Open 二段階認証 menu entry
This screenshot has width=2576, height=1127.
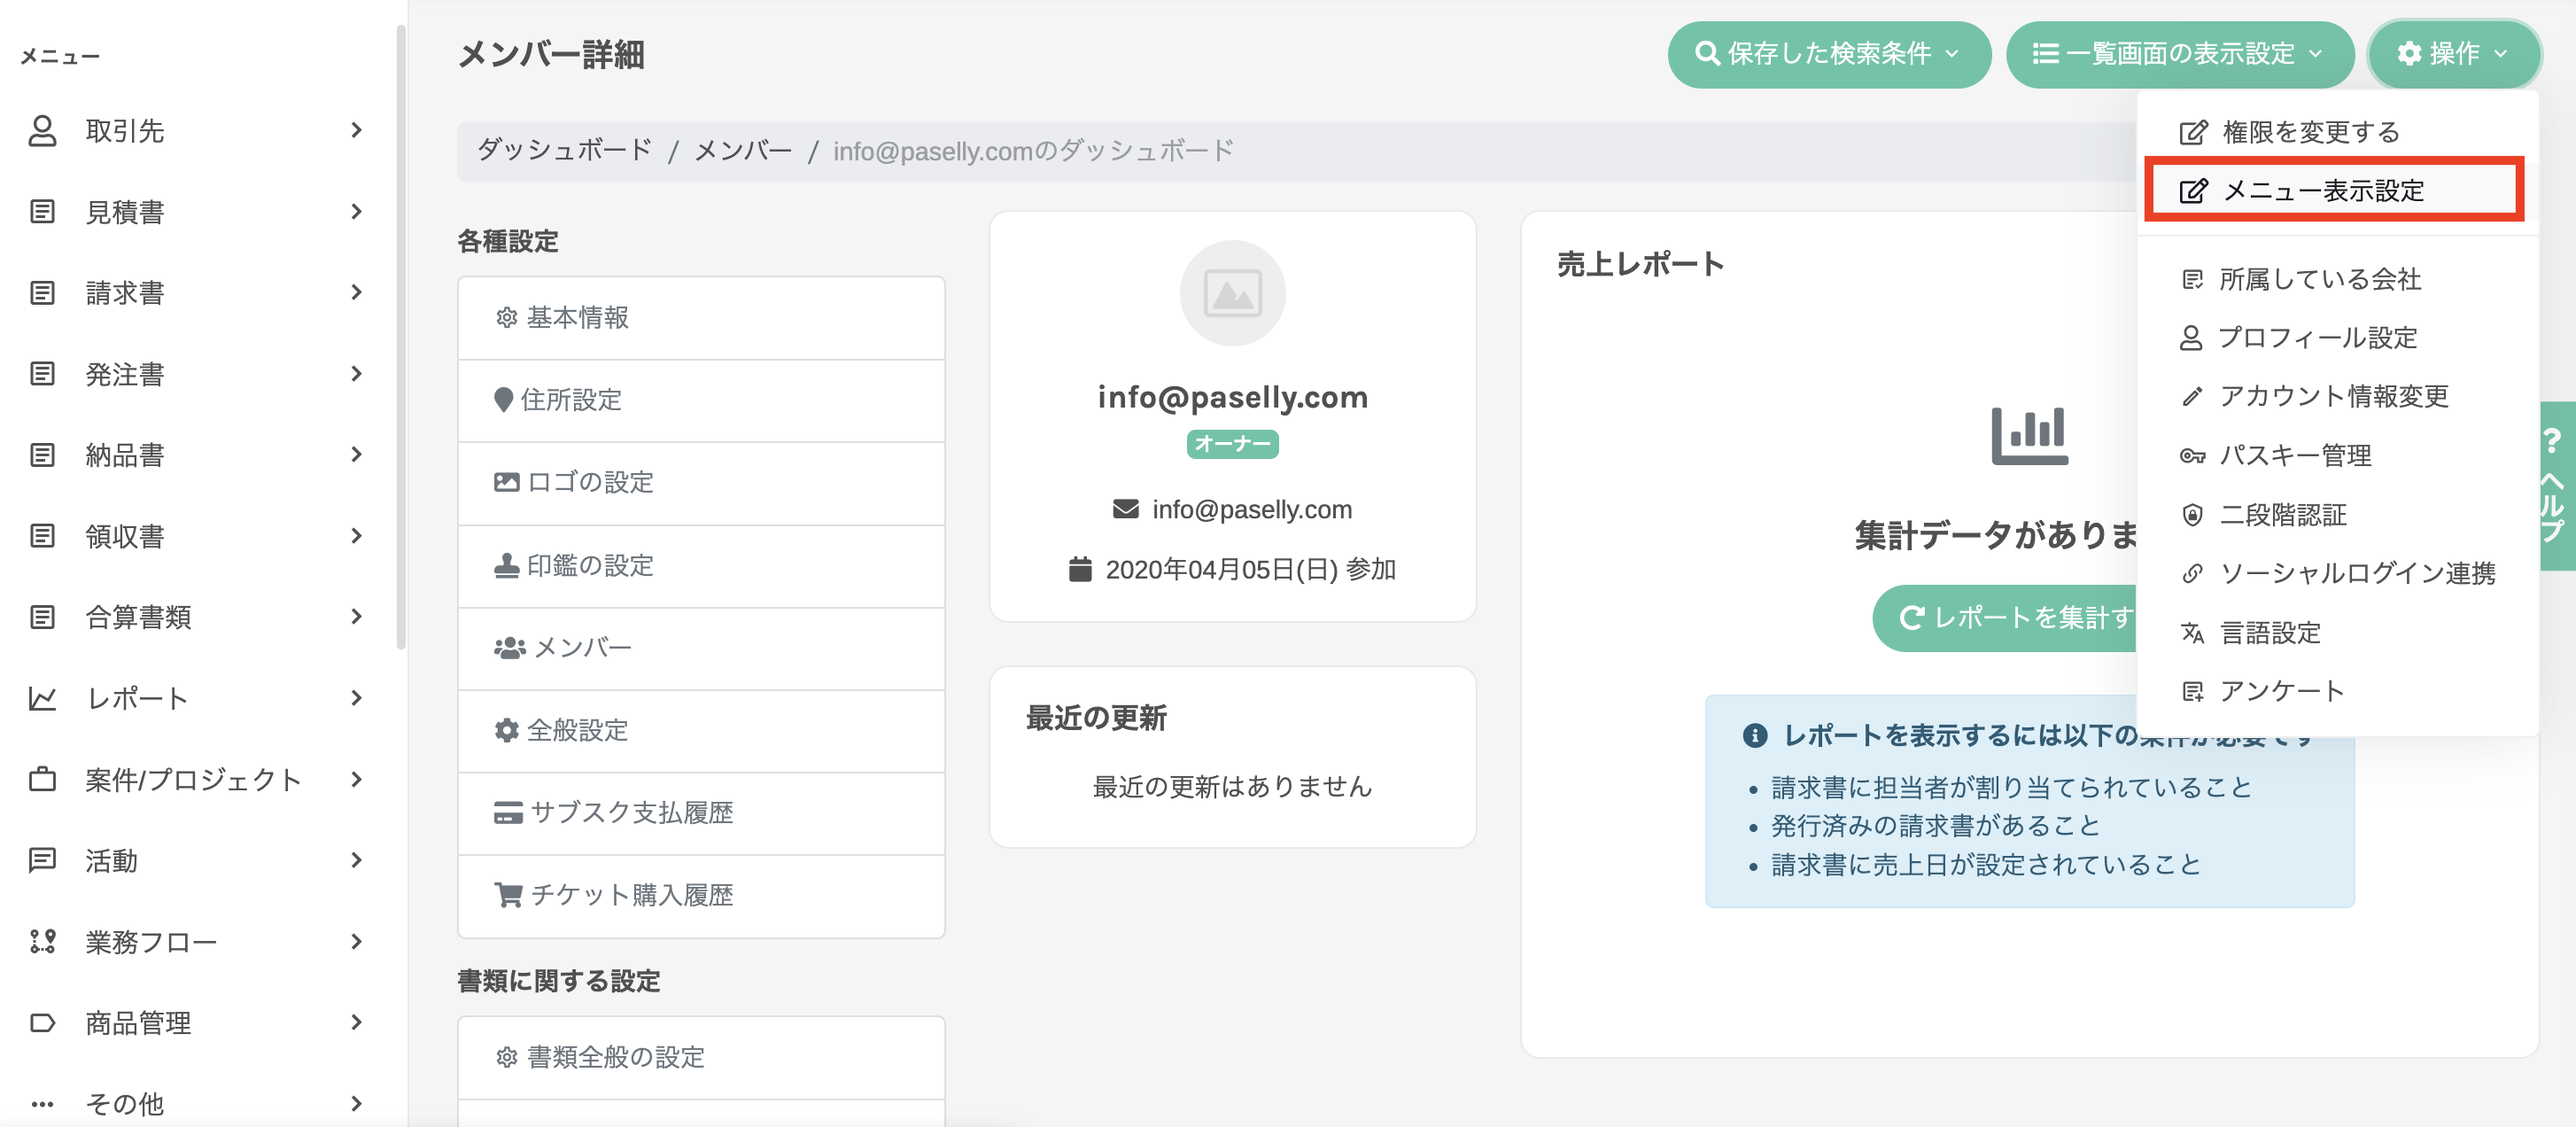[2337, 515]
